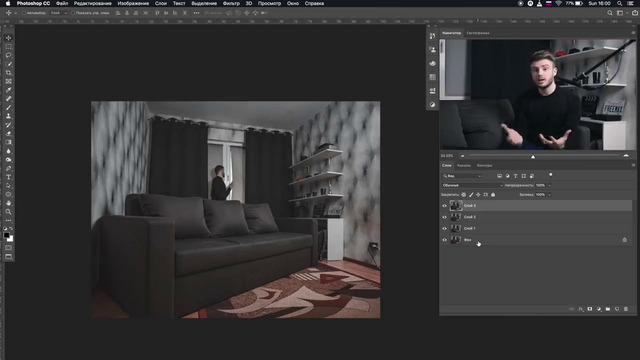
Task: Select the Ellipse shape tool
Action: click(8, 194)
